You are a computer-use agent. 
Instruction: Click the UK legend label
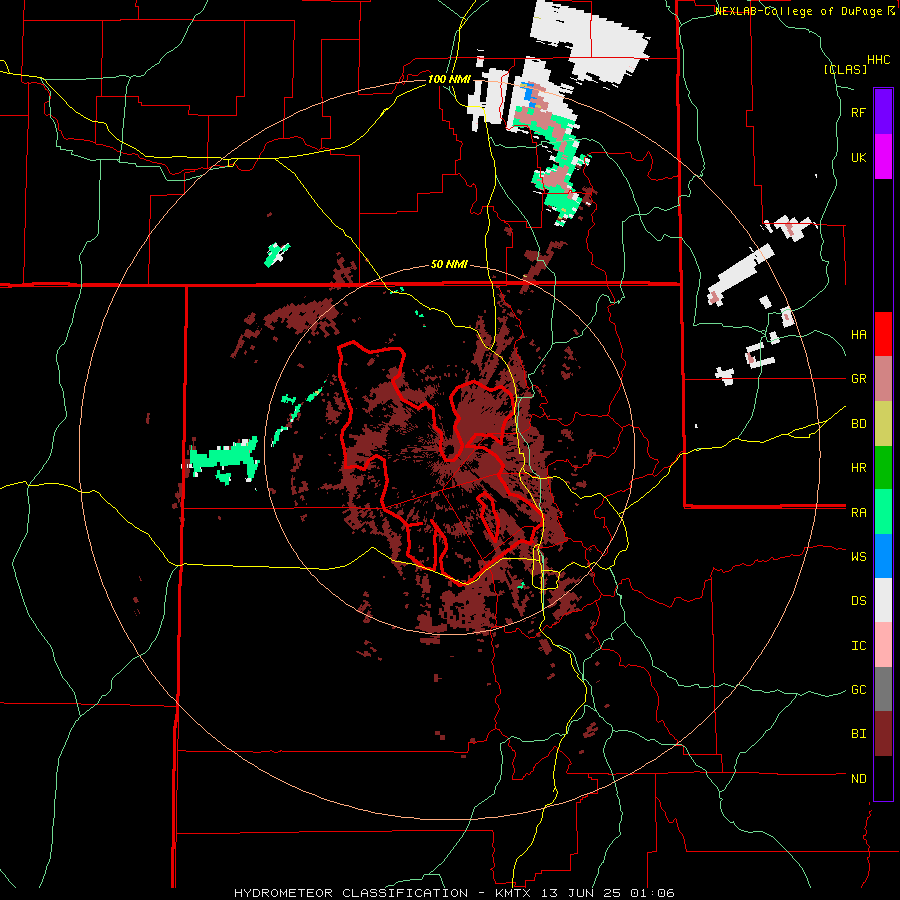pos(858,157)
